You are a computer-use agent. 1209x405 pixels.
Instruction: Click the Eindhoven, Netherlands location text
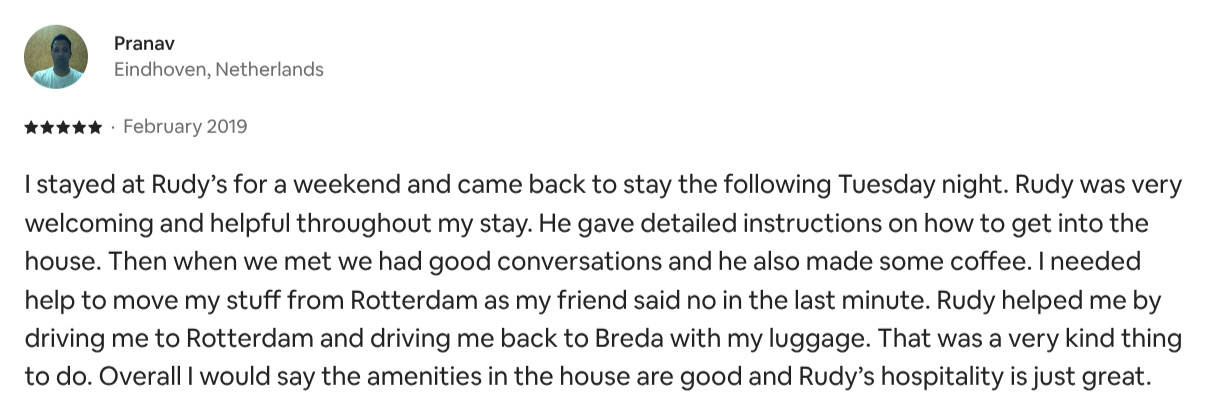tap(218, 70)
